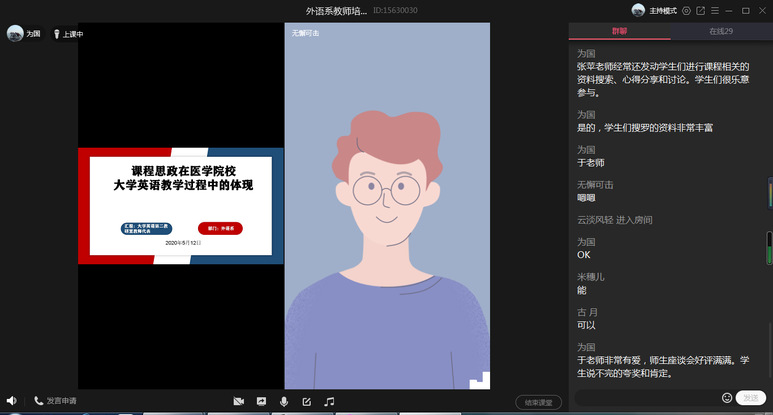This screenshot has height=415, width=773.
Task: Click the music note icon
Action: pos(329,401)
